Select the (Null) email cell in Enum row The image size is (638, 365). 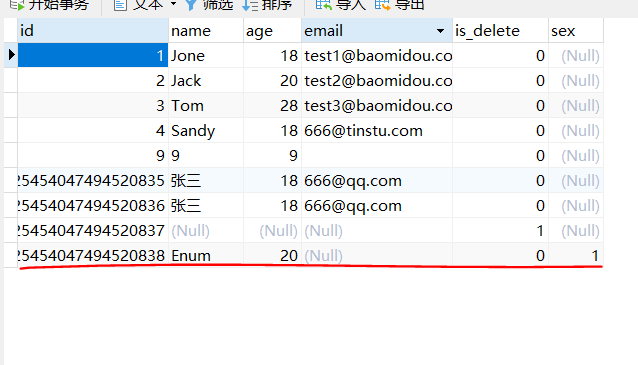[377, 256]
